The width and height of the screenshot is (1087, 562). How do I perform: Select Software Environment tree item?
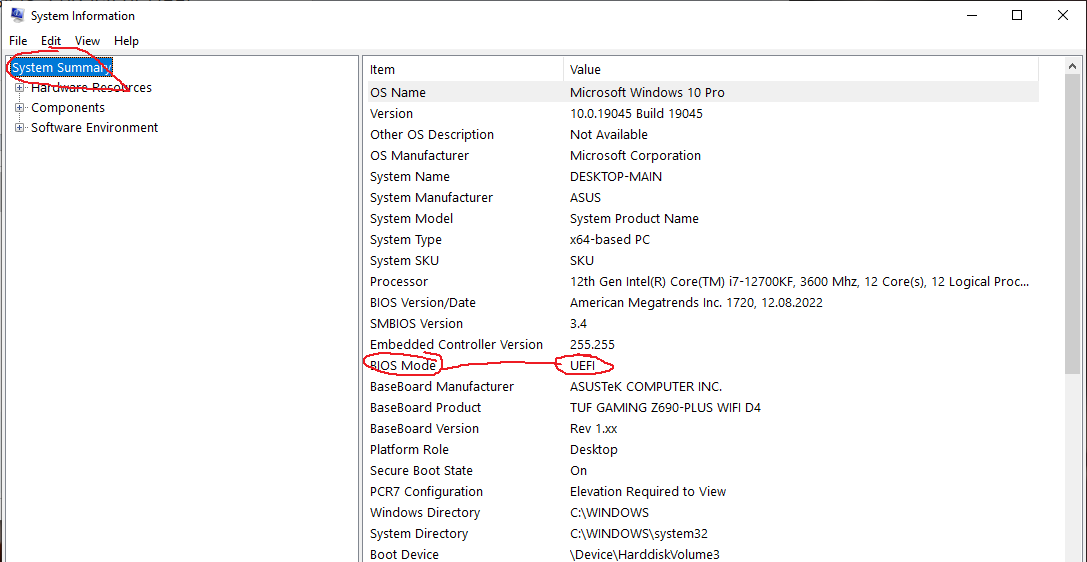tap(94, 128)
